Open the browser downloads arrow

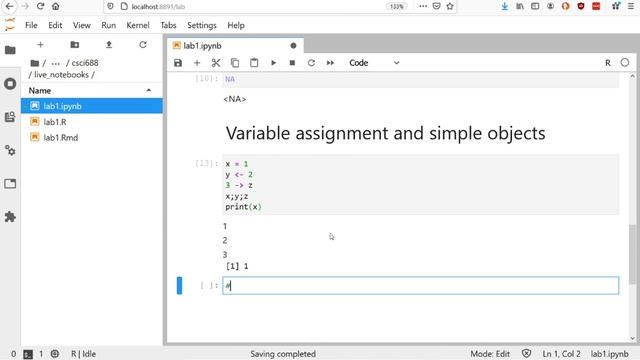tap(504, 6)
